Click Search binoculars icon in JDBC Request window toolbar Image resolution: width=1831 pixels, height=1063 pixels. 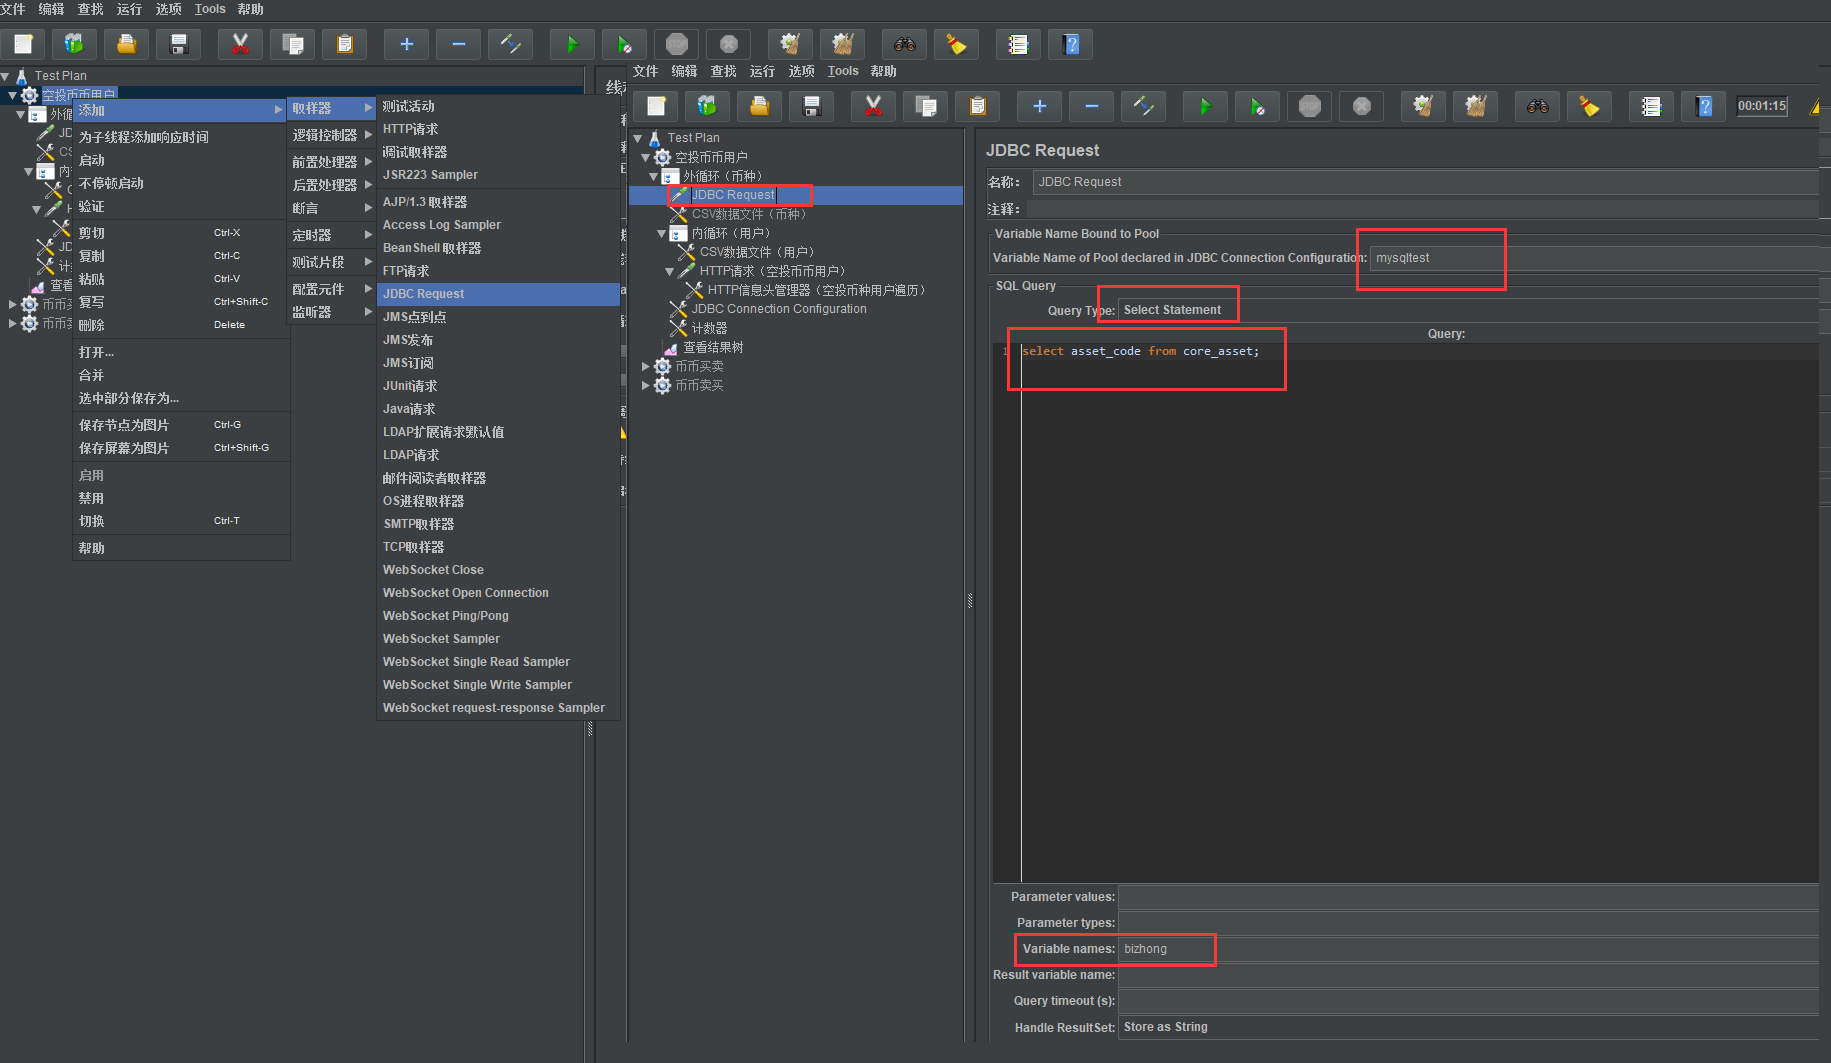(x=1538, y=106)
